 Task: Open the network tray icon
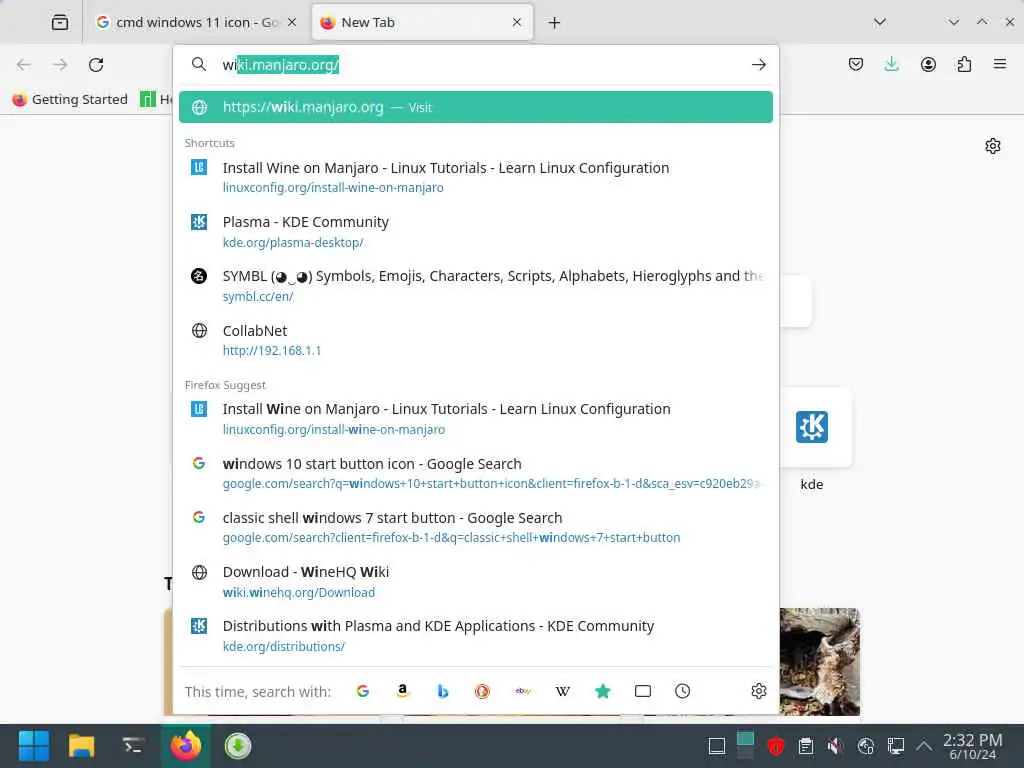[x=866, y=746]
